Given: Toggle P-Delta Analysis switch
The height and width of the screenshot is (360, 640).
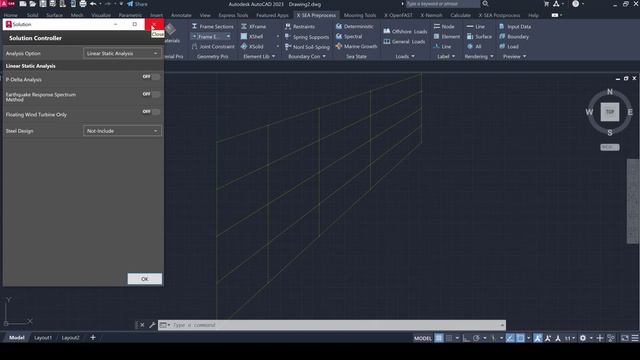Looking at the screenshot, I should [151, 77].
